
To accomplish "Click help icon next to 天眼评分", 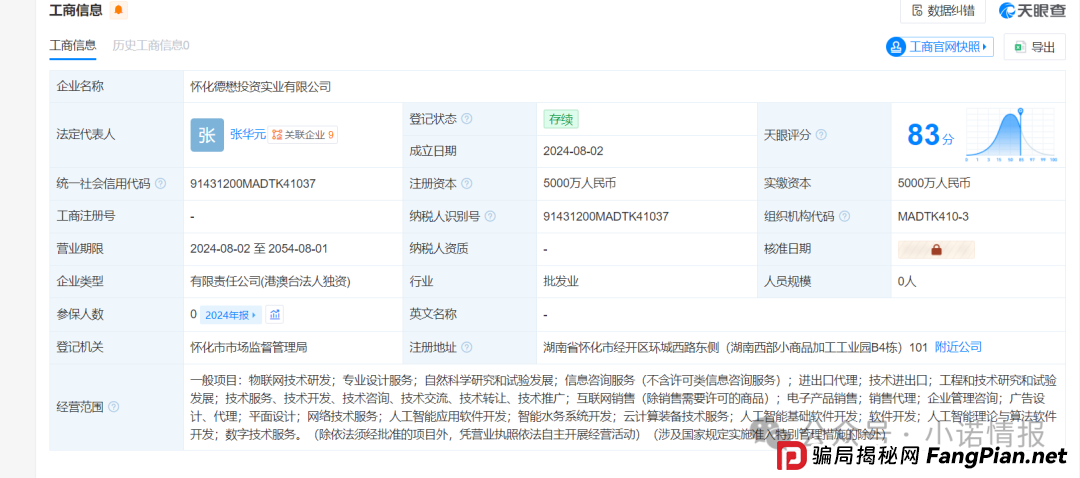I will pyautogui.click(x=821, y=135).
